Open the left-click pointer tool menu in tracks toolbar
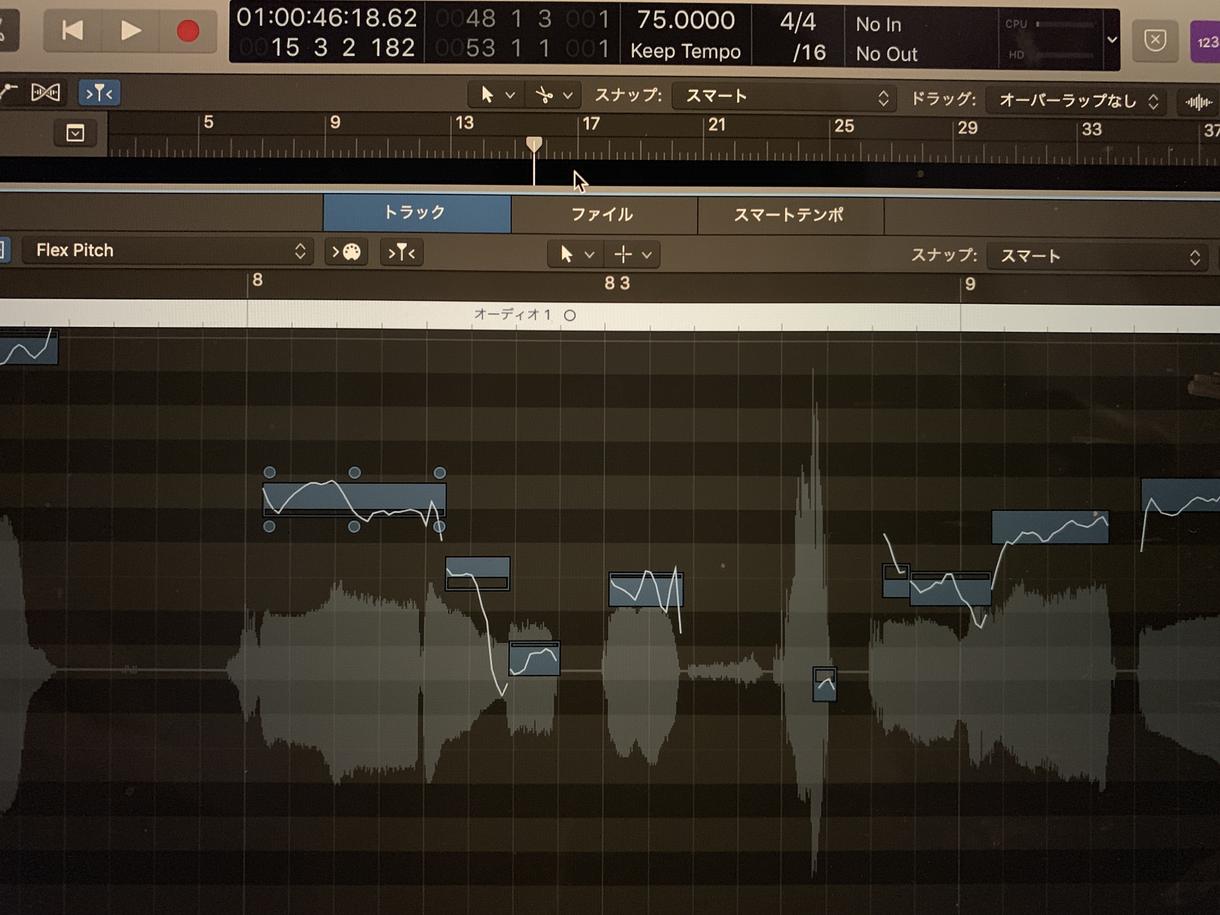Image resolution: width=1220 pixels, height=915 pixels. click(x=496, y=95)
